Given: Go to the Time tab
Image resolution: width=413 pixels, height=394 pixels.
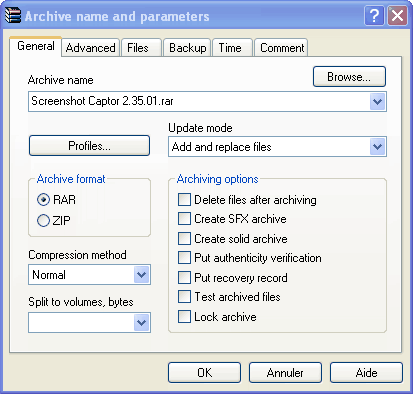Looking at the screenshot, I should coord(232,48).
